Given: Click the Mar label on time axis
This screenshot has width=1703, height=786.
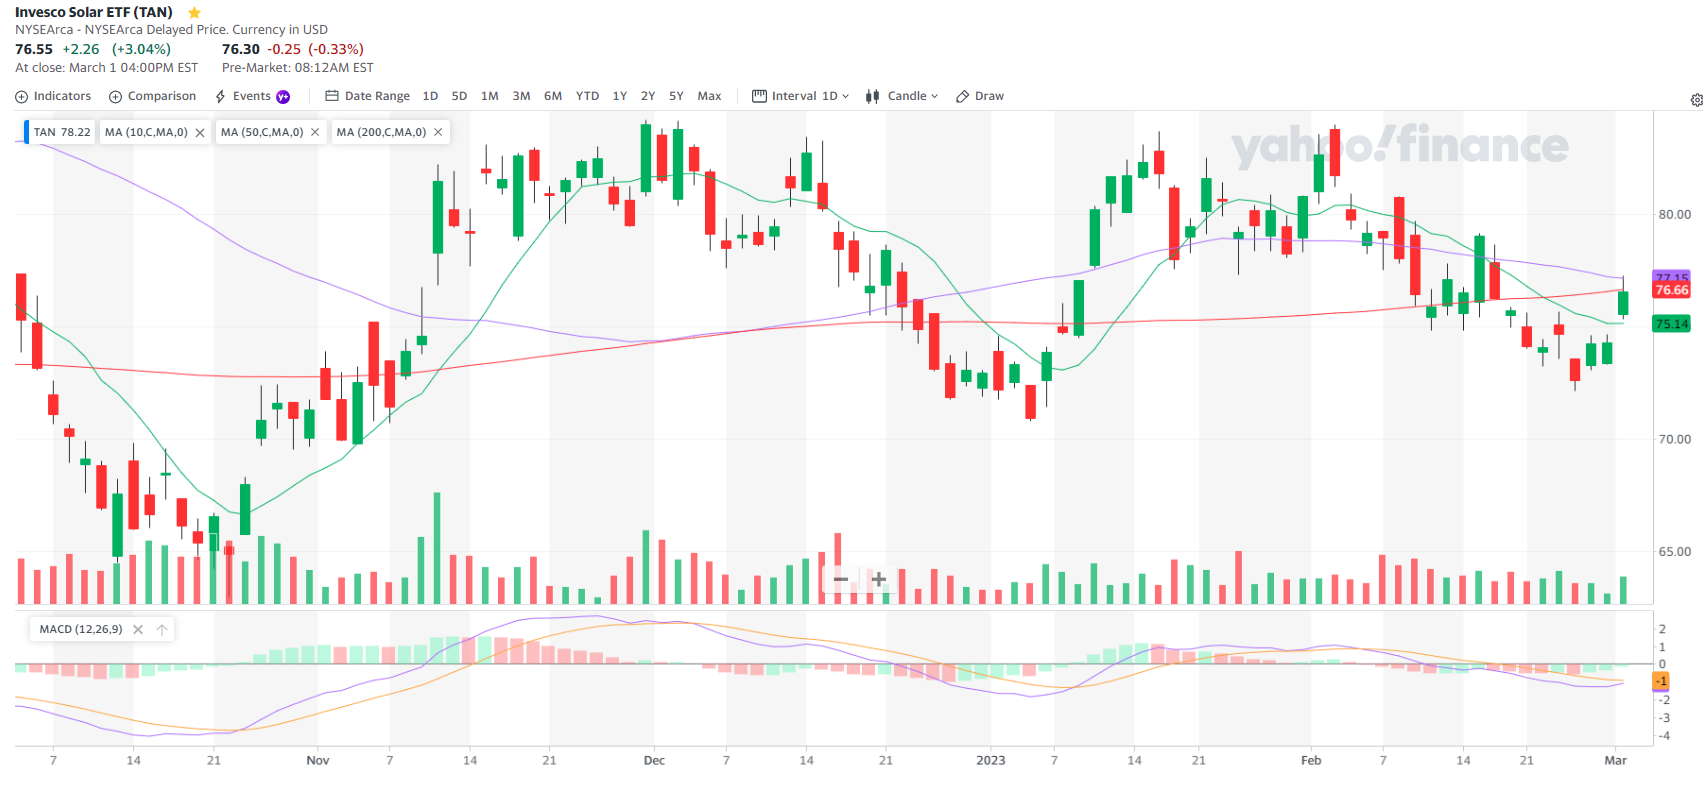Looking at the screenshot, I should click(x=1616, y=760).
